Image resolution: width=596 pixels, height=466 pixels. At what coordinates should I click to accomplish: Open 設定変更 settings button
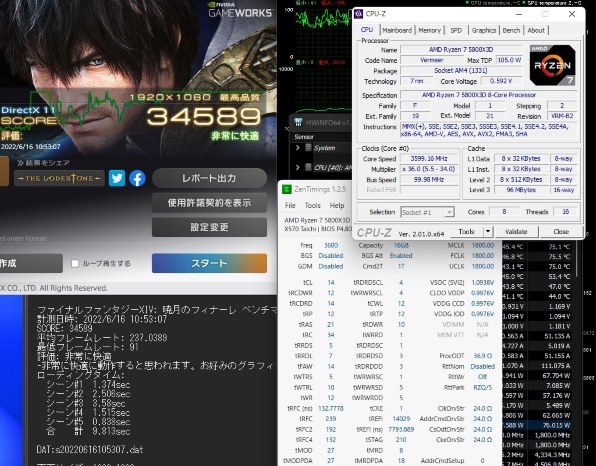[209, 227]
